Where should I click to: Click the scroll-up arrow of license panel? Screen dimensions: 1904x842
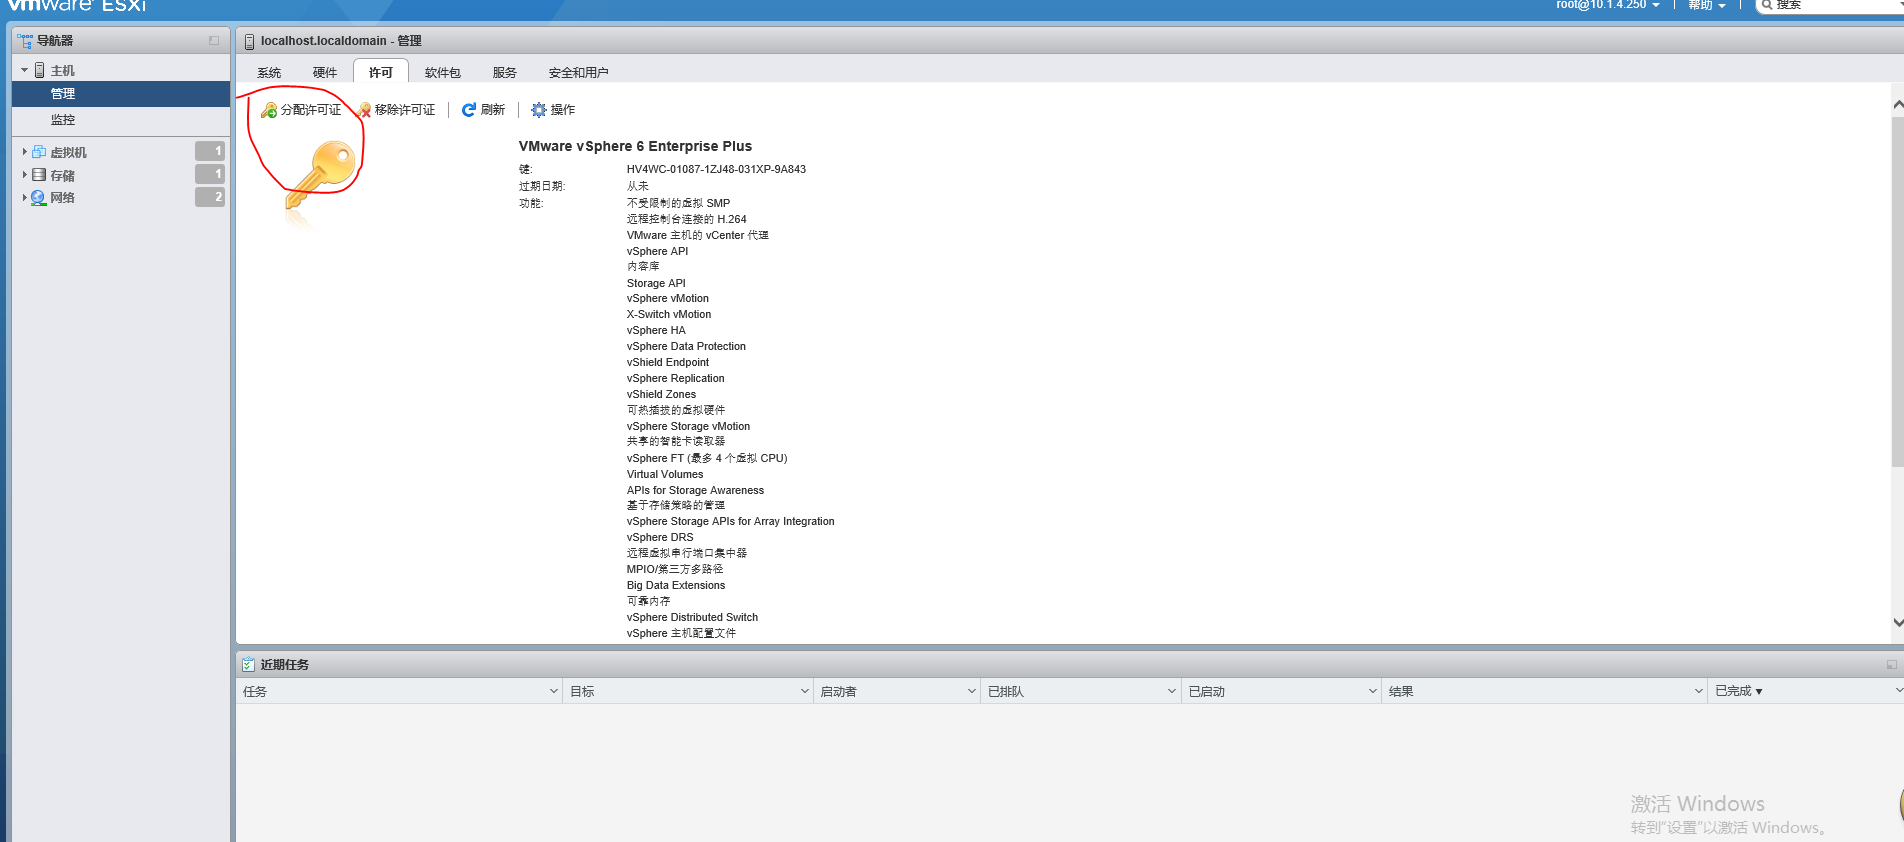[1897, 105]
